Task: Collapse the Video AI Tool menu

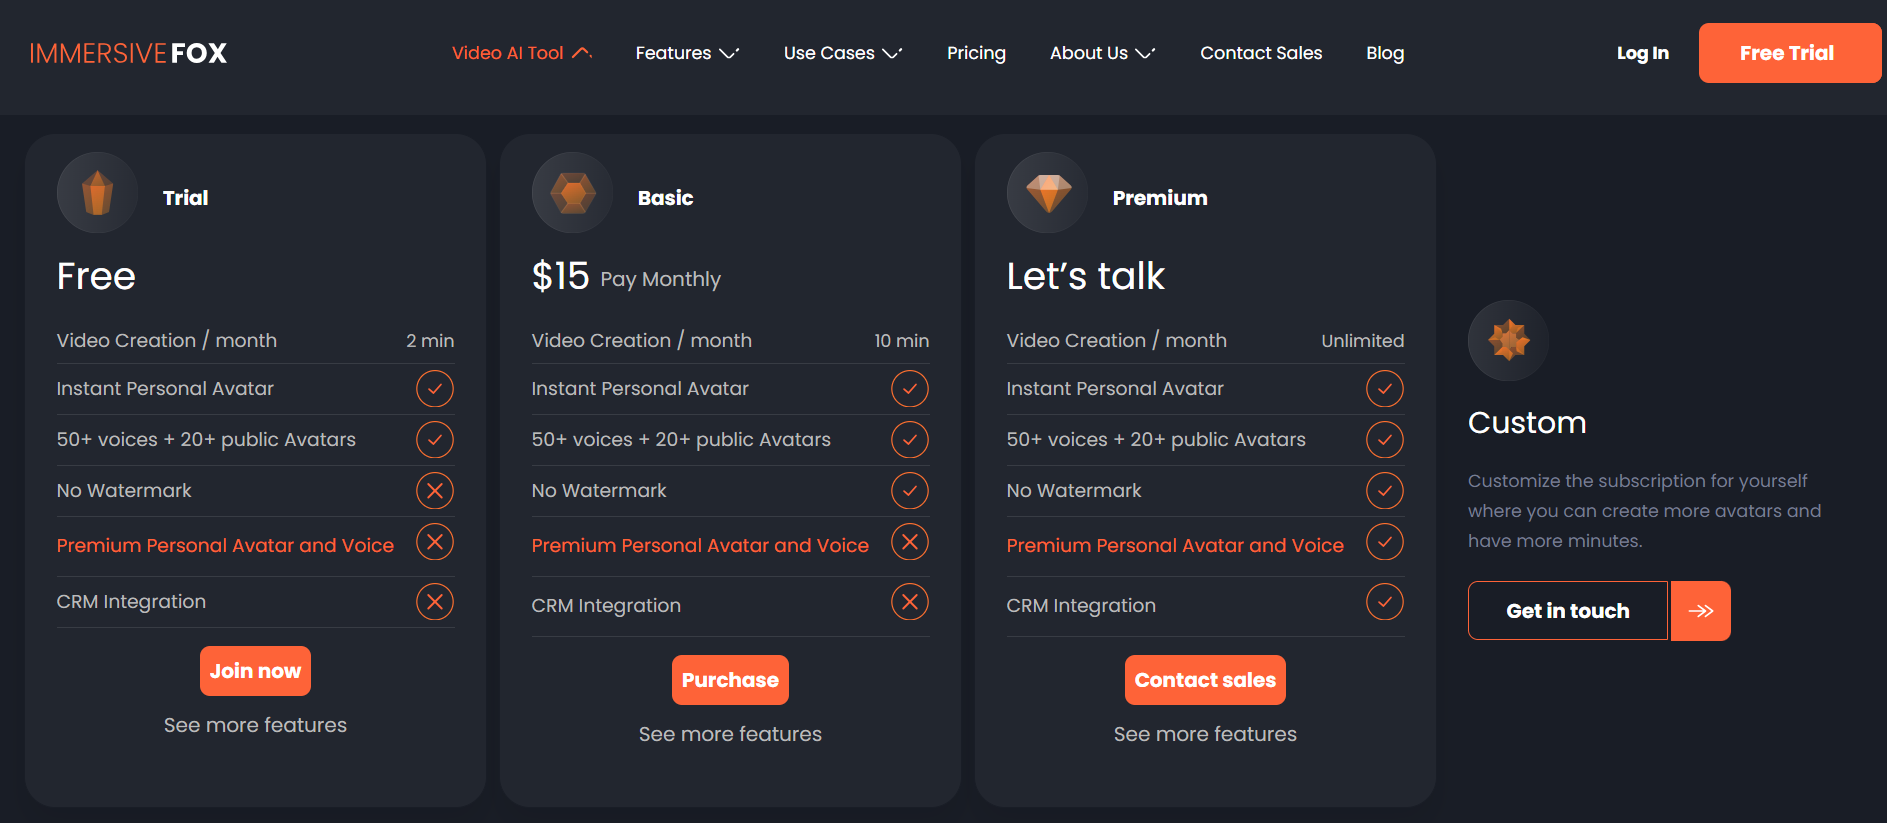Action: pos(522,53)
